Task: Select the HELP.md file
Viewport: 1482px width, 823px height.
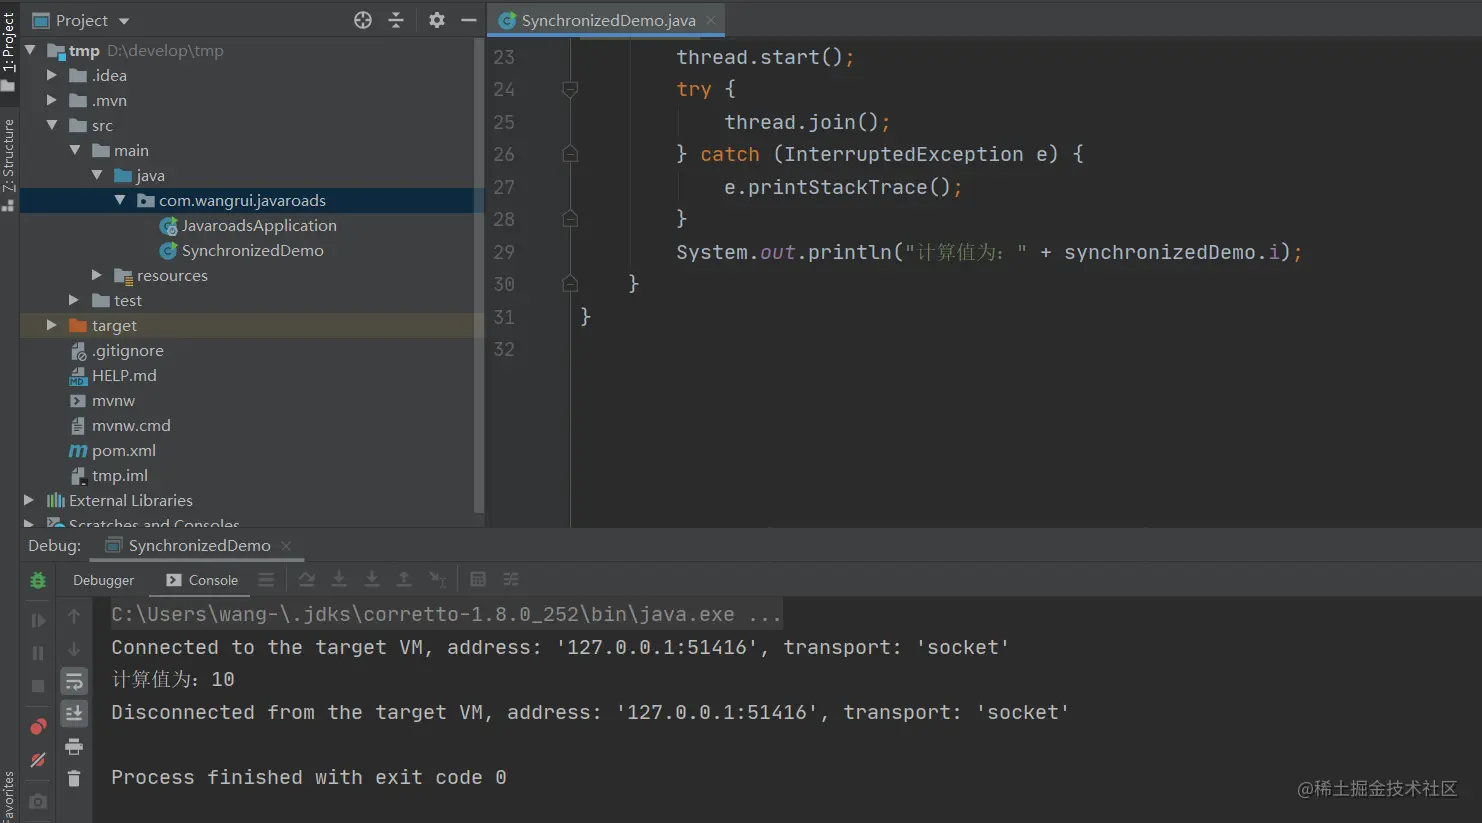Action: tap(113, 375)
